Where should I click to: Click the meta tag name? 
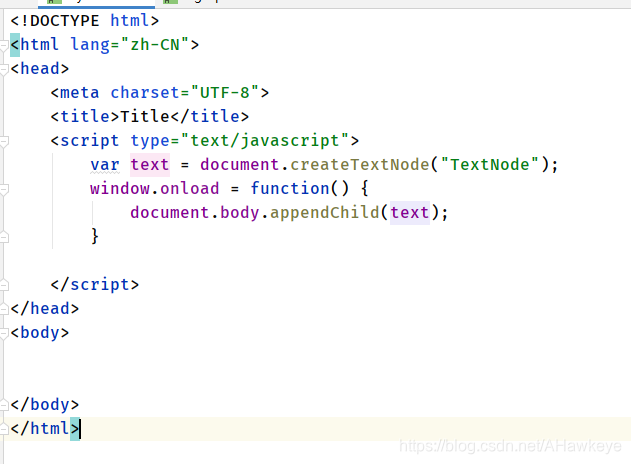coord(79,93)
